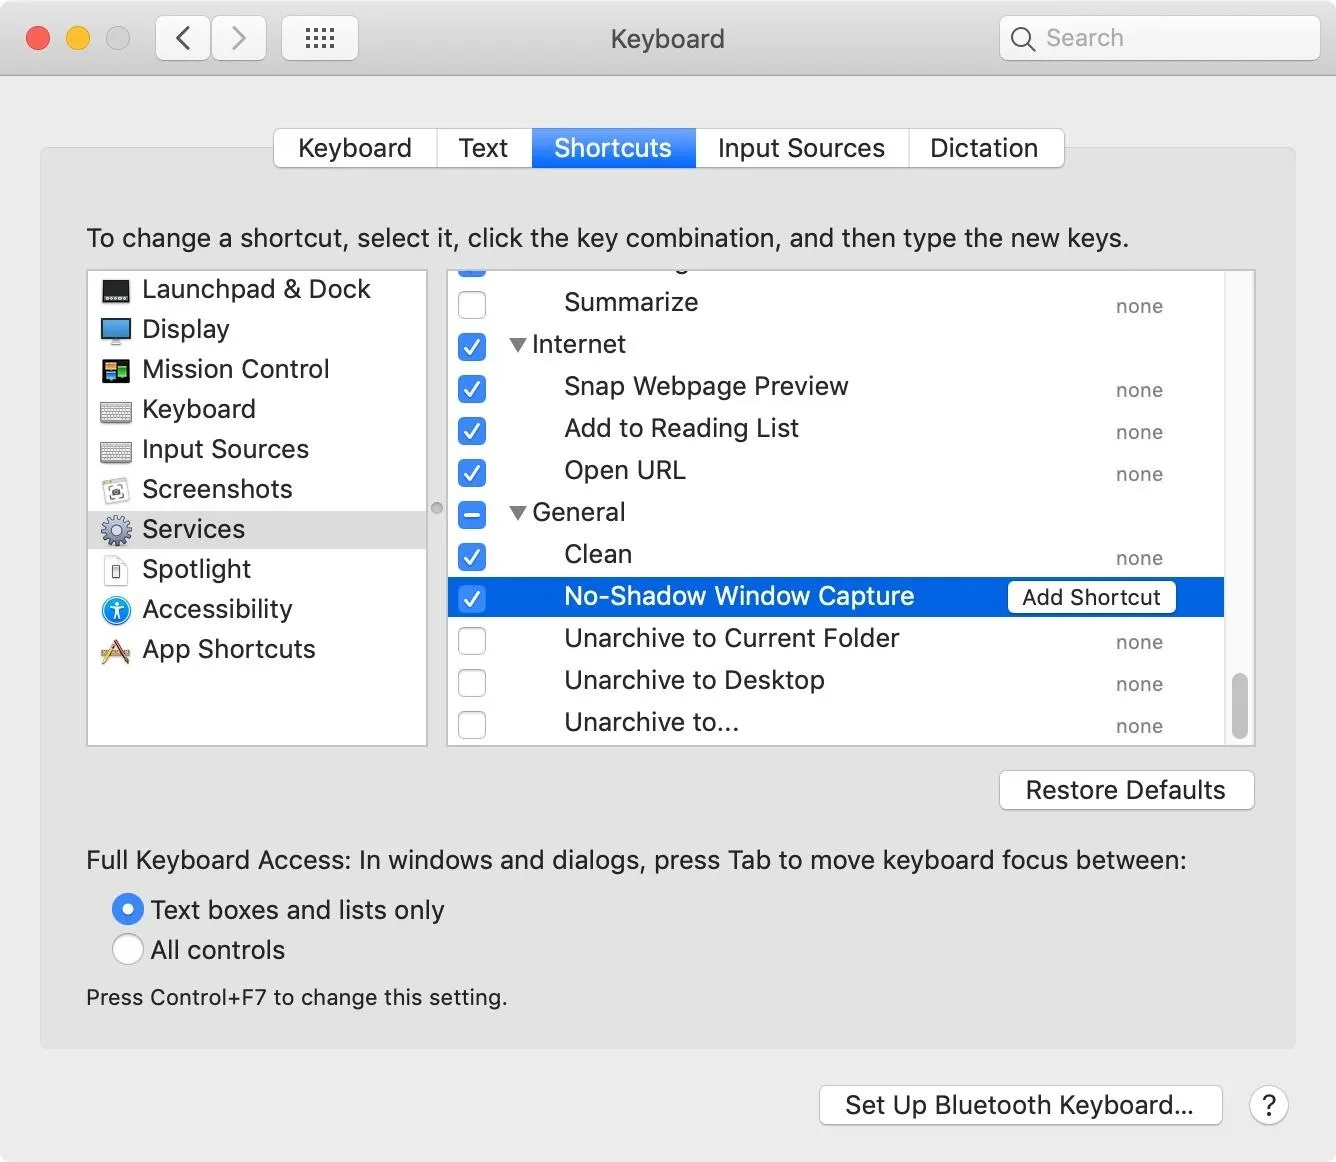Click the Search field
Screen dimensions: 1336x1162
[x=1160, y=38]
